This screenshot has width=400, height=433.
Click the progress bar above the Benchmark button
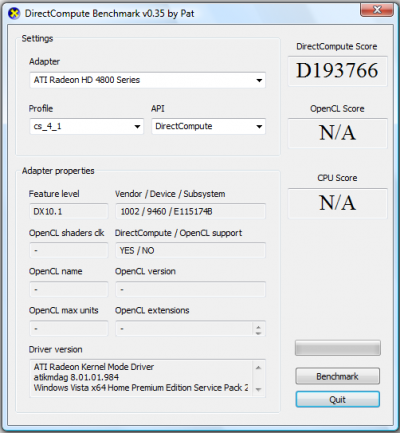337,348
